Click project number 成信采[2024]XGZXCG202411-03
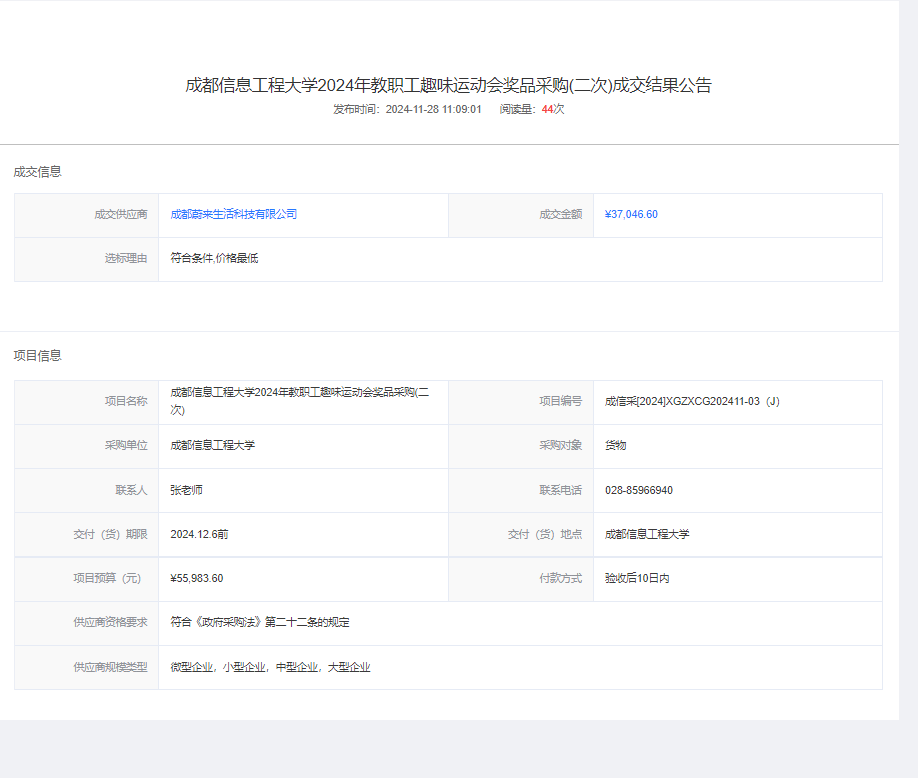The height and width of the screenshot is (778, 918). coord(692,402)
